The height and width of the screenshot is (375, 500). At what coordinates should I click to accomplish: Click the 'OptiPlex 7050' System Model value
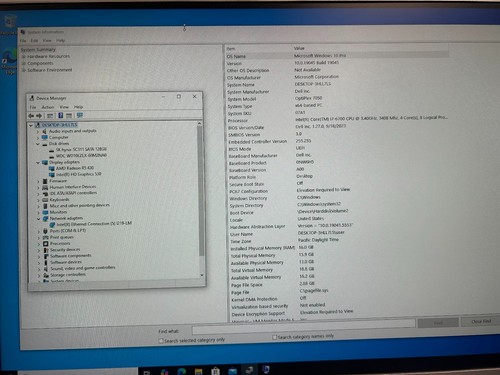click(308, 98)
